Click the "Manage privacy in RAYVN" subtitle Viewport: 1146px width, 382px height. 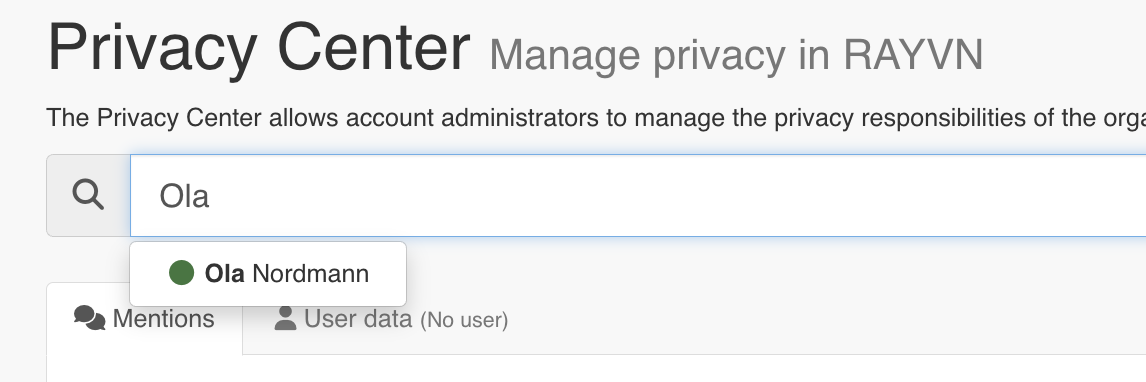coord(736,54)
